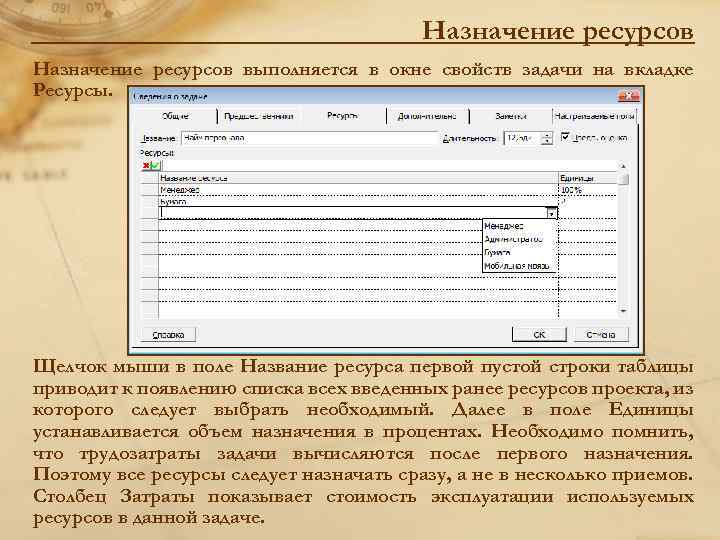Click the Длительность duration field
The width and height of the screenshot is (720, 540).
point(522,138)
